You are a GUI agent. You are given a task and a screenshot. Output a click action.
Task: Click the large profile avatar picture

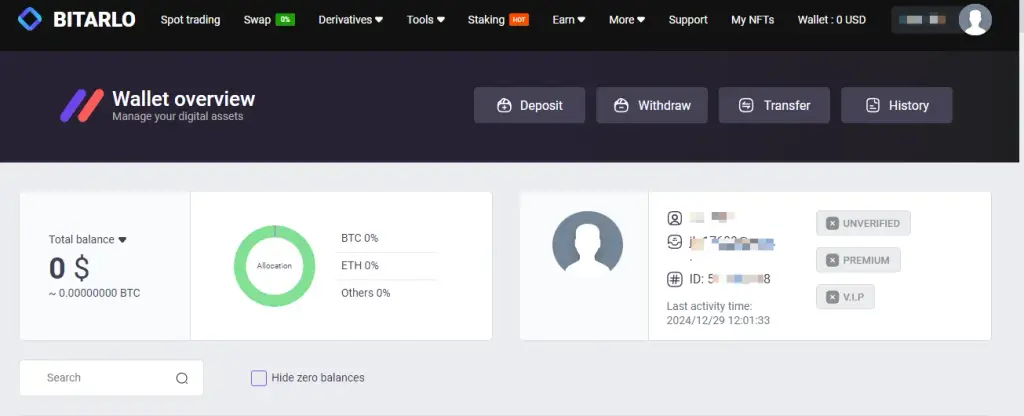pyautogui.click(x=588, y=246)
